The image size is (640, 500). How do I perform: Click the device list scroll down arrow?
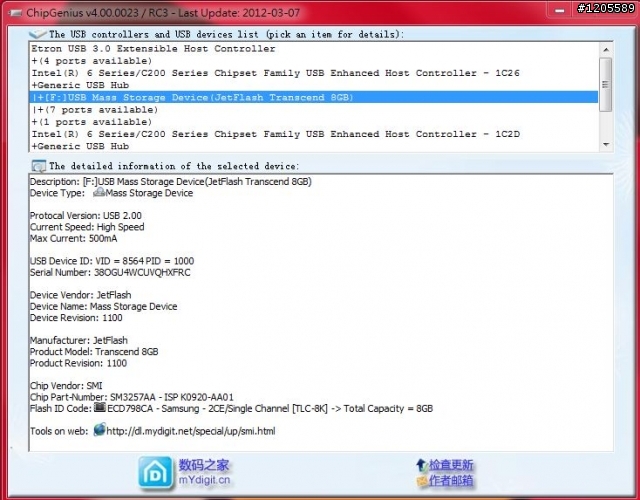[606, 144]
